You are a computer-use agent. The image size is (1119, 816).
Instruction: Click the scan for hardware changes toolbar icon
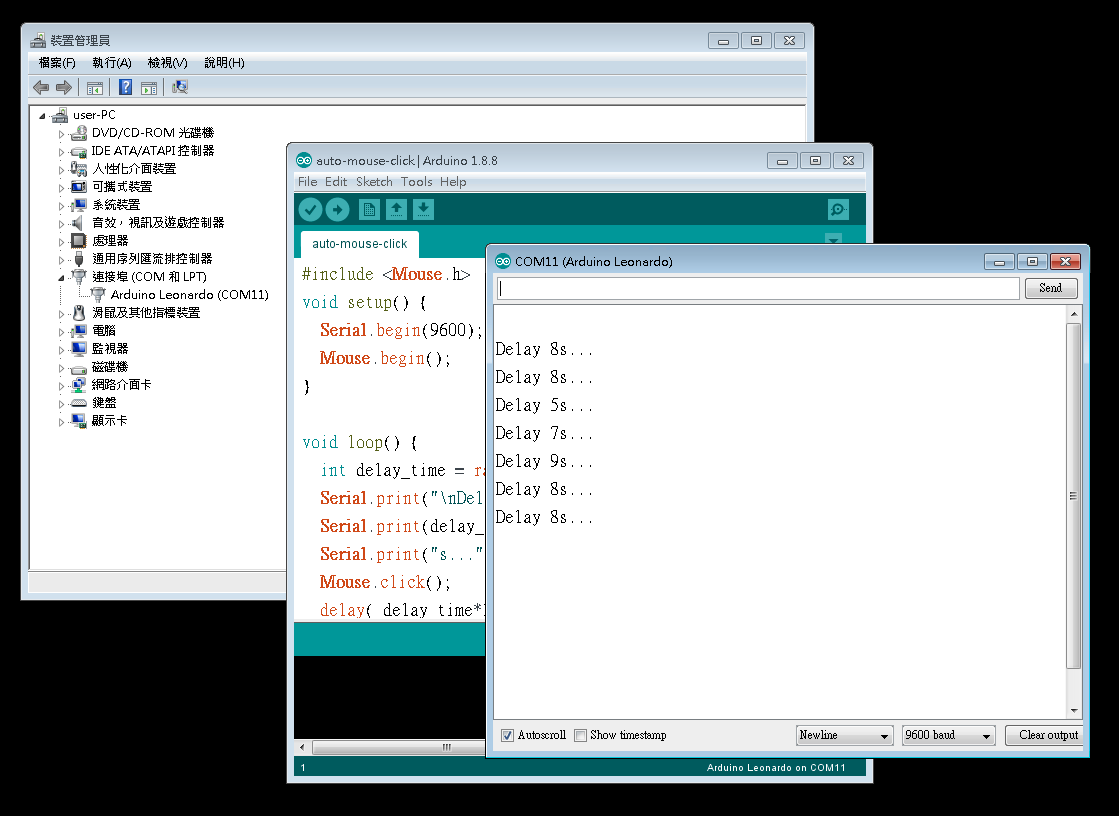[180, 87]
